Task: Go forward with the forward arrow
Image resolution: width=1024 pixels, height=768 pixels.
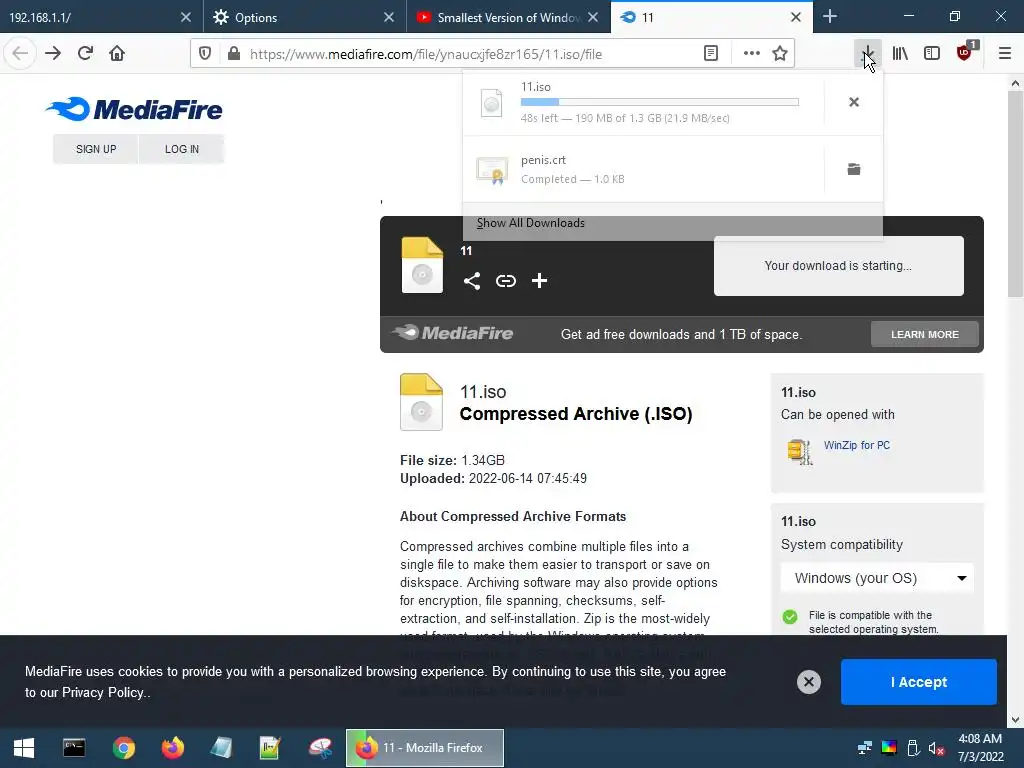Action: [54, 54]
